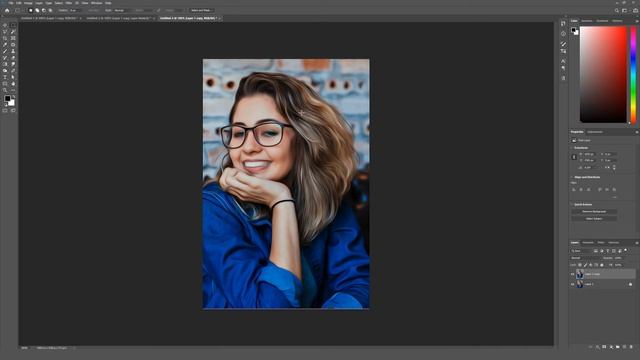Collapse the Align and Distribute section
This screenshot has width=640, height=360.
pyautogui.click(x=572, y=177)
